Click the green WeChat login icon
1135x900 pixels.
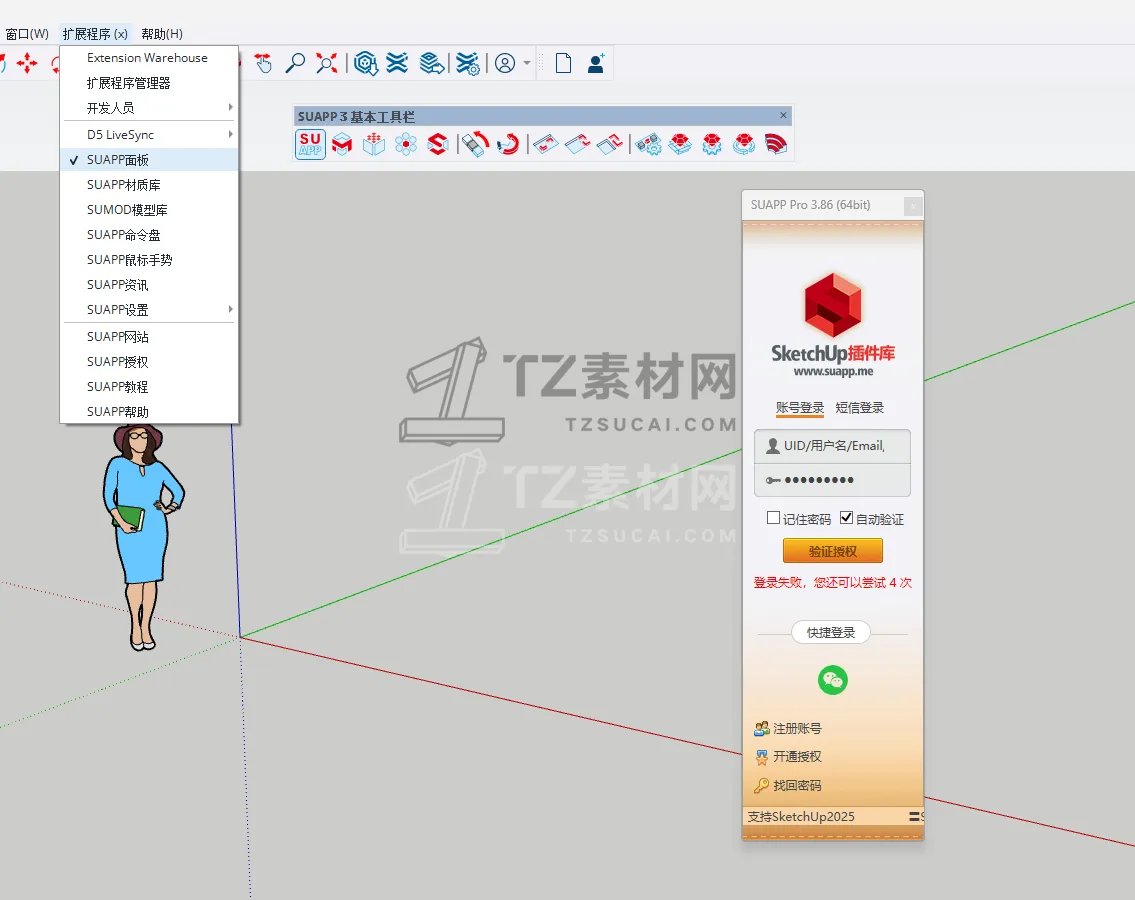[x=832, y=680]
